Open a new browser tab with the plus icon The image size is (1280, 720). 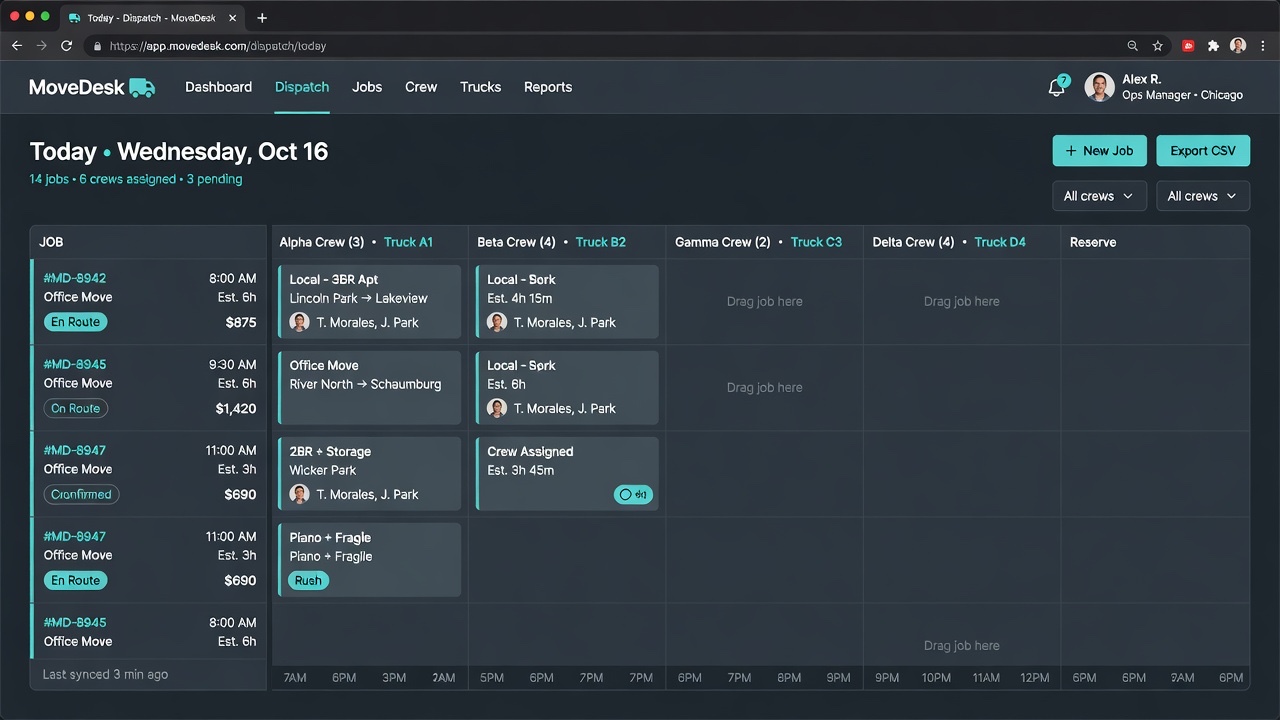click(262, 18)
